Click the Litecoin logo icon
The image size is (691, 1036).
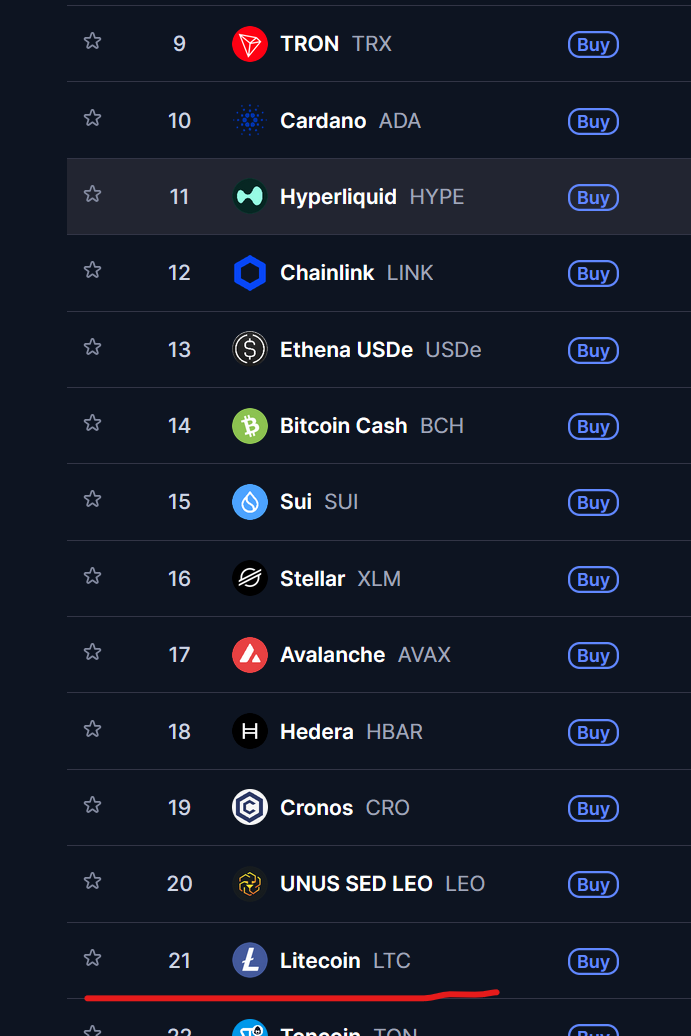point(250,960)
